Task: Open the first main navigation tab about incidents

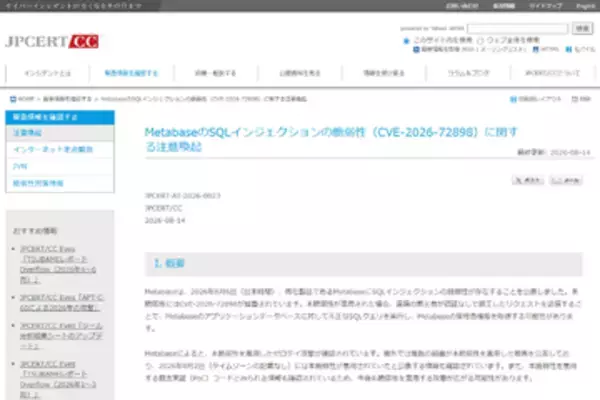Action: (x=47, y=73)
